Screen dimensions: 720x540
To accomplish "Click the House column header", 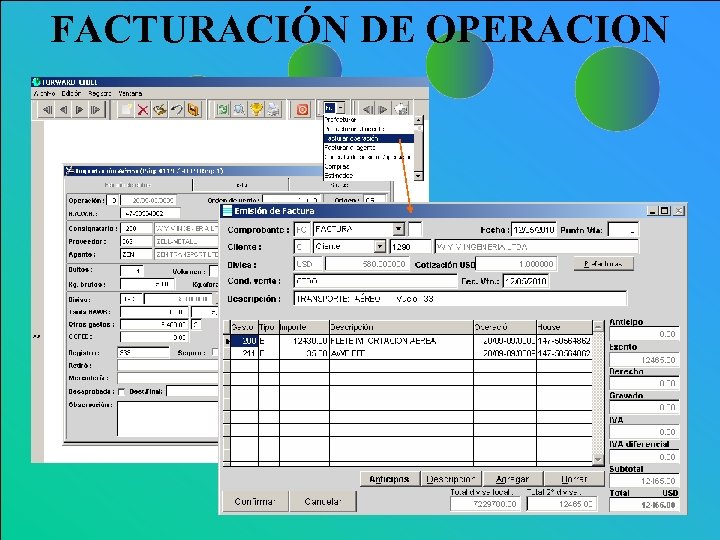I will (x=564, y=327).
